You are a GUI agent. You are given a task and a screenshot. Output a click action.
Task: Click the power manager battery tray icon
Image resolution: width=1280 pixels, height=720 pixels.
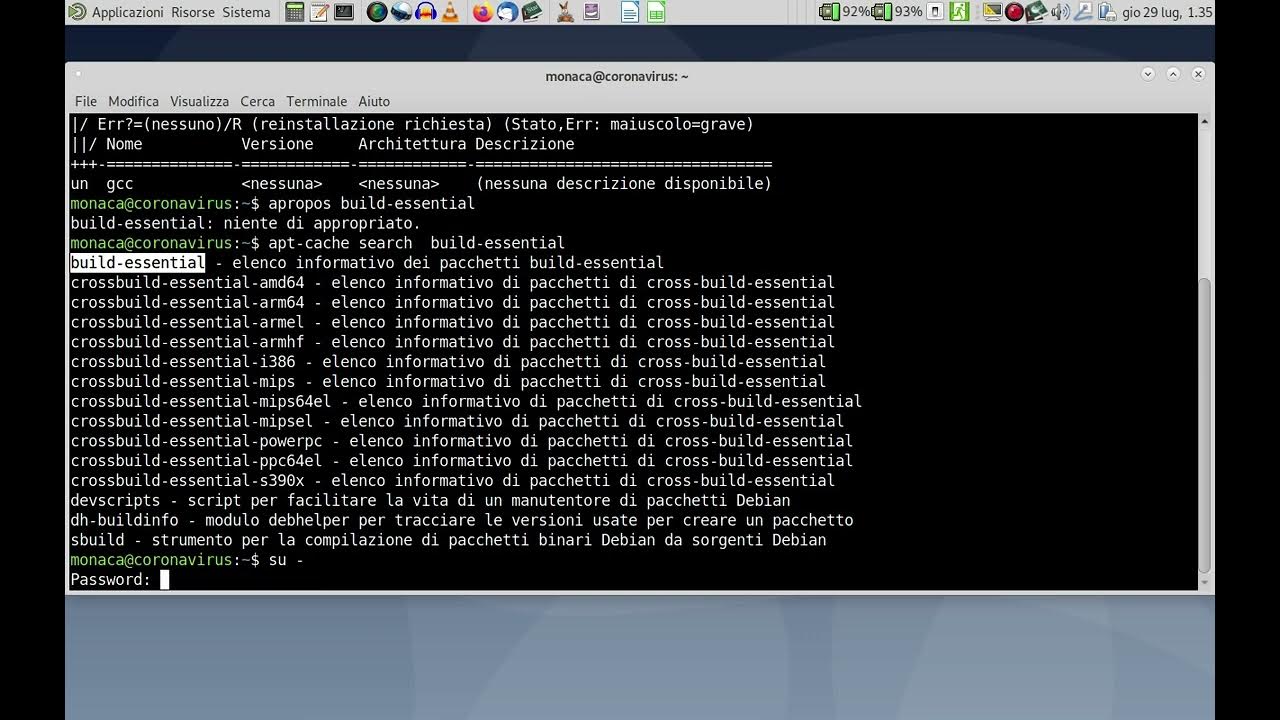pyautogui.click(x=1107, y=12)
